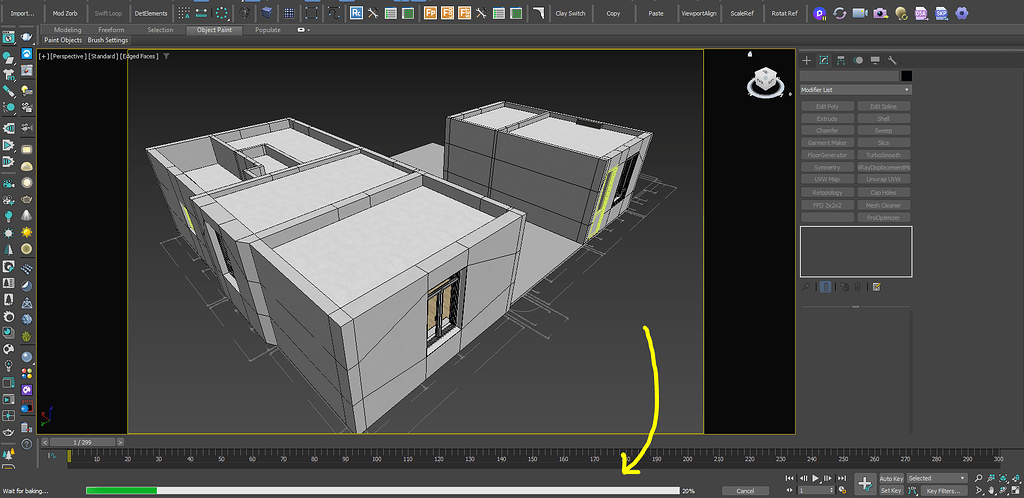Screen dimensions: 1024x498
Task: Toggle Show End Result in modifier stack
Action: pyautogui.click(x=826, y=286)
